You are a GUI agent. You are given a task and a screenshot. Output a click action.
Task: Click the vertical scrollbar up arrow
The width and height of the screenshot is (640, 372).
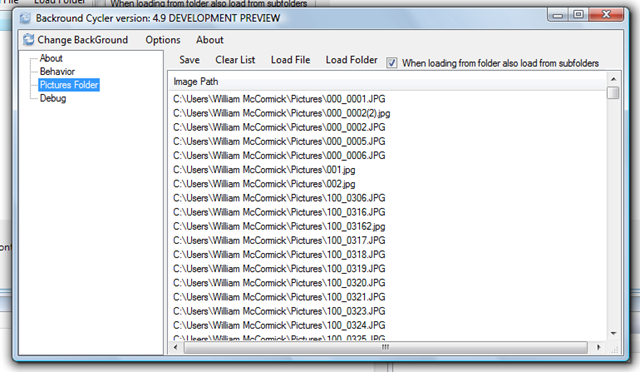[x=613, y=79]
